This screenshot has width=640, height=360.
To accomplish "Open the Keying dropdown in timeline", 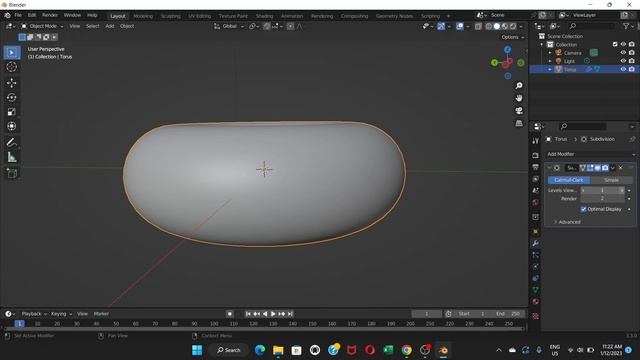I will (61, 314).
